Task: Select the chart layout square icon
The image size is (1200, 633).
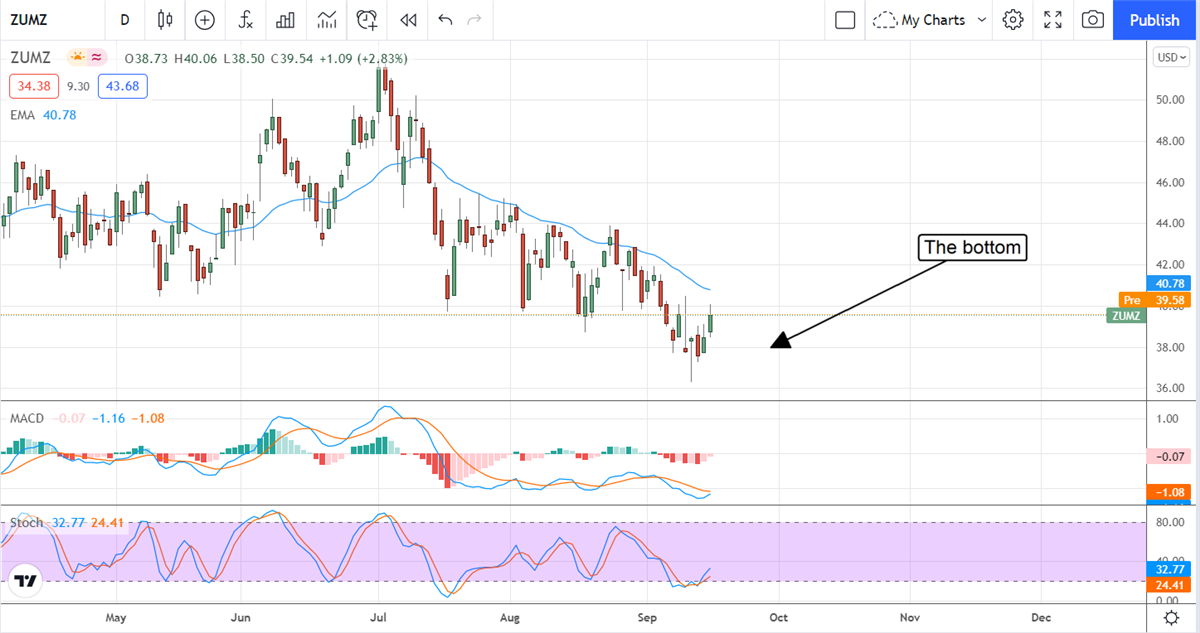Action: (845, 19)
